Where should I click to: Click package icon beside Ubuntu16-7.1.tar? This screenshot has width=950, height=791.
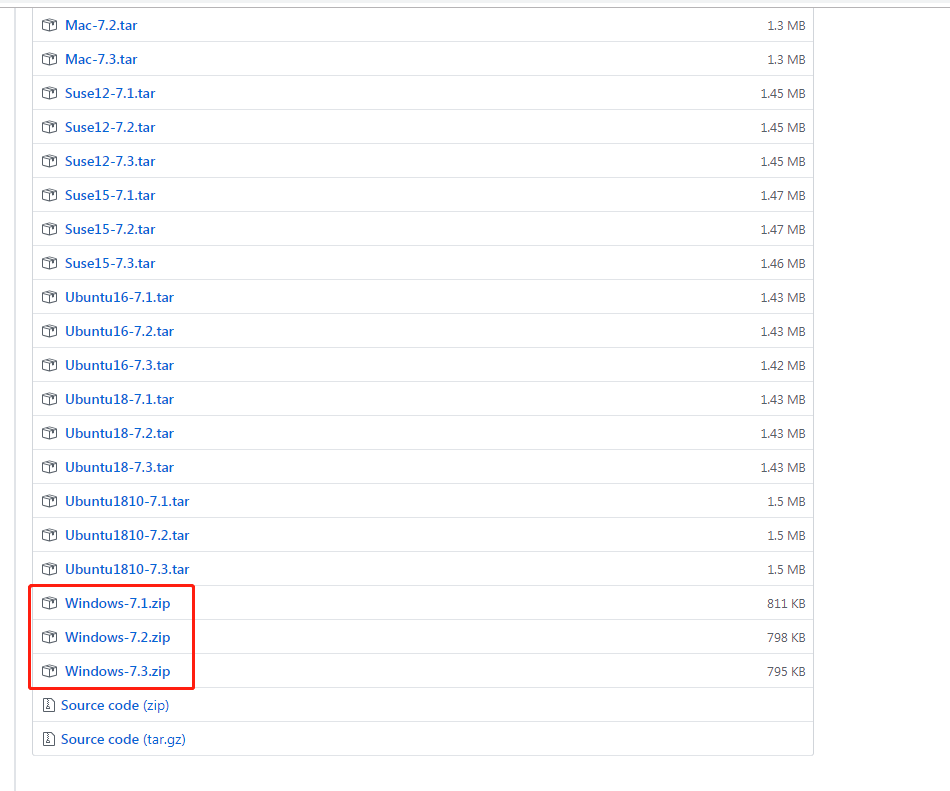49,297
